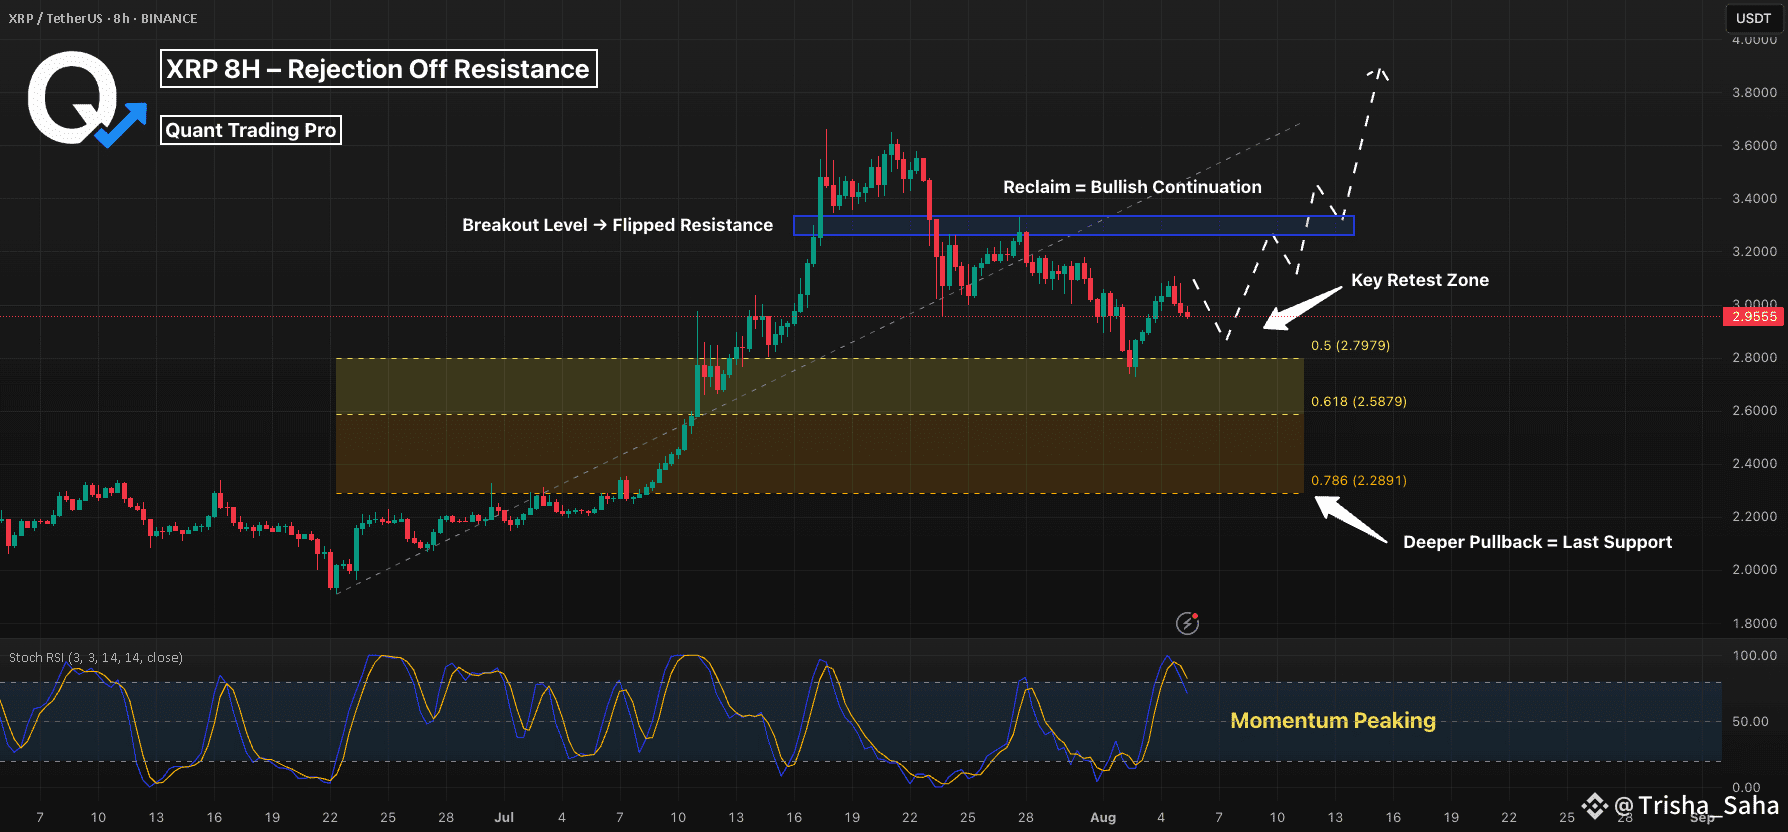Select the 0.786 (2.2891) Fibonacci label
This screenshot has height=832, width=1788.
(1358, 480)
